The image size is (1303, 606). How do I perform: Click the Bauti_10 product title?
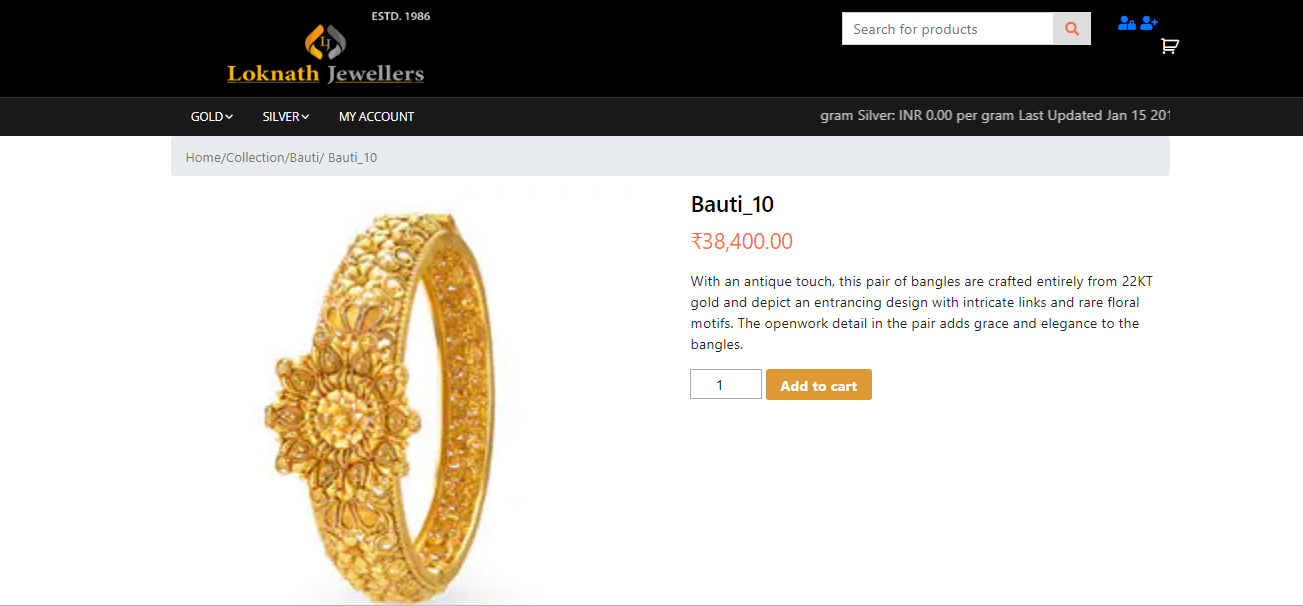tap(732, 204)
